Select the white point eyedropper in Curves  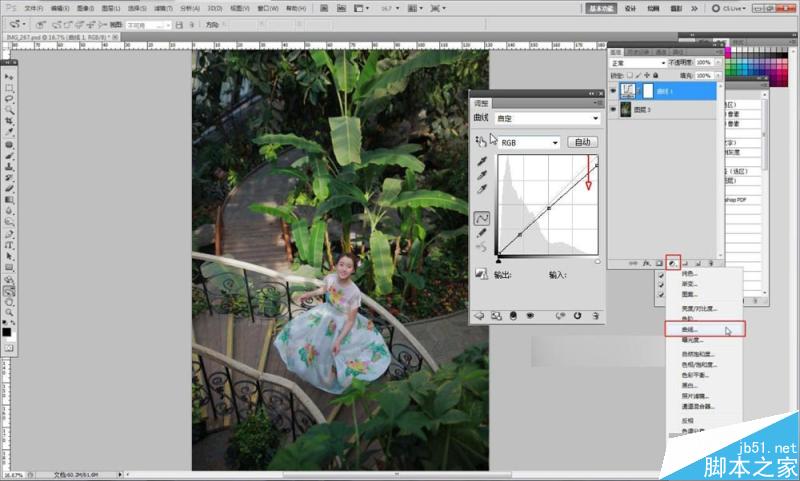point(482,189)
